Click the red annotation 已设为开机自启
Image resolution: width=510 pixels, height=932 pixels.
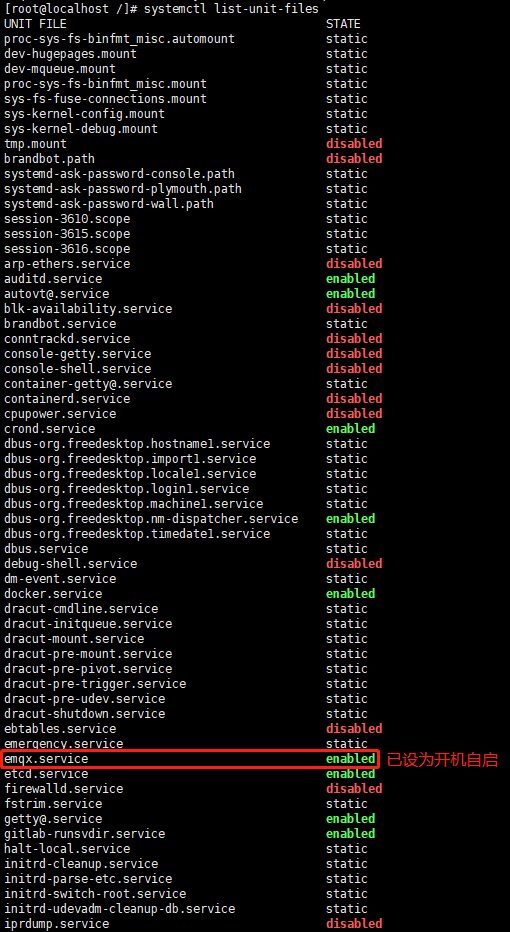pos(442,760)
